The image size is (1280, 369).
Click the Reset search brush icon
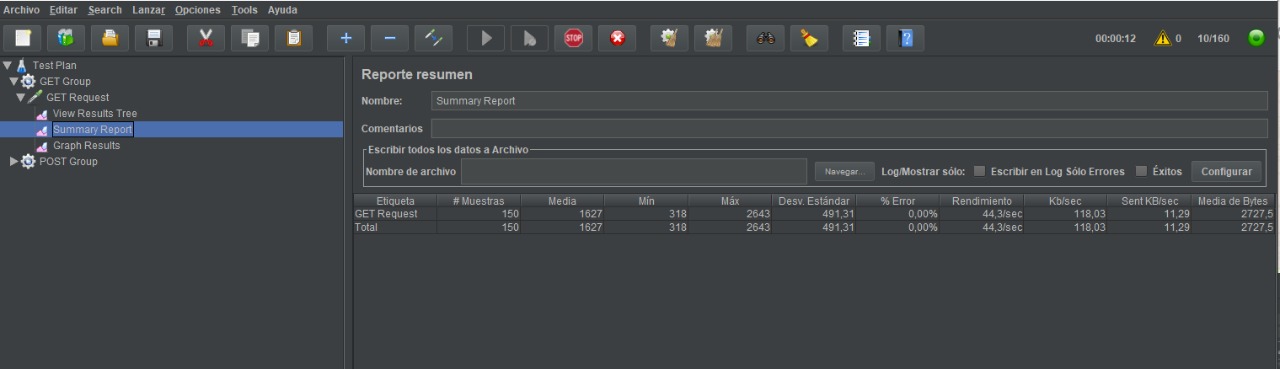(x=810, y=38)
